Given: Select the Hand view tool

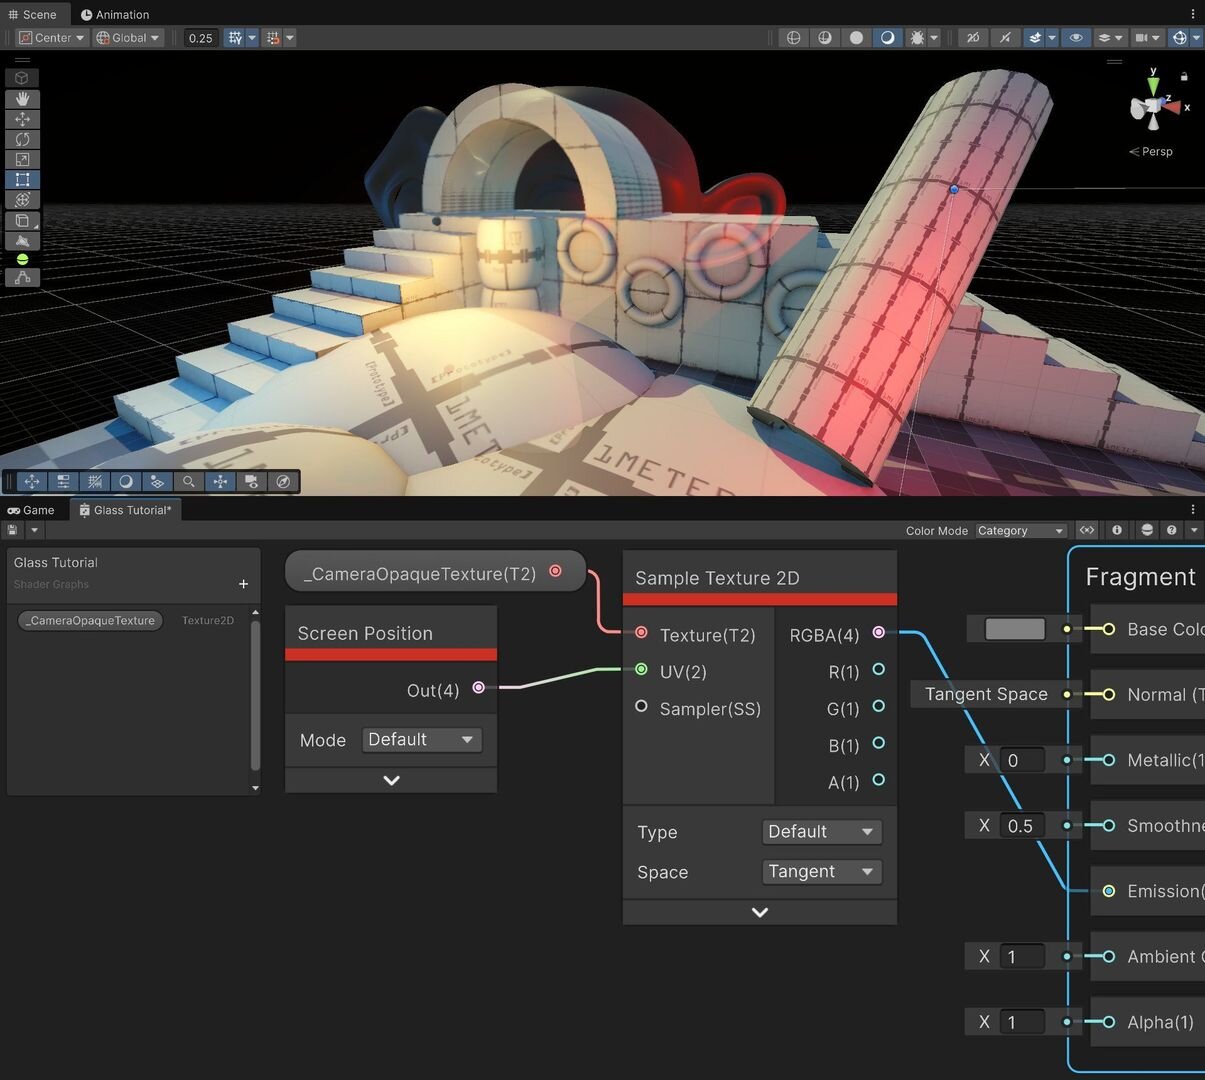Looking at the screenshot, I should coord(22,99).
